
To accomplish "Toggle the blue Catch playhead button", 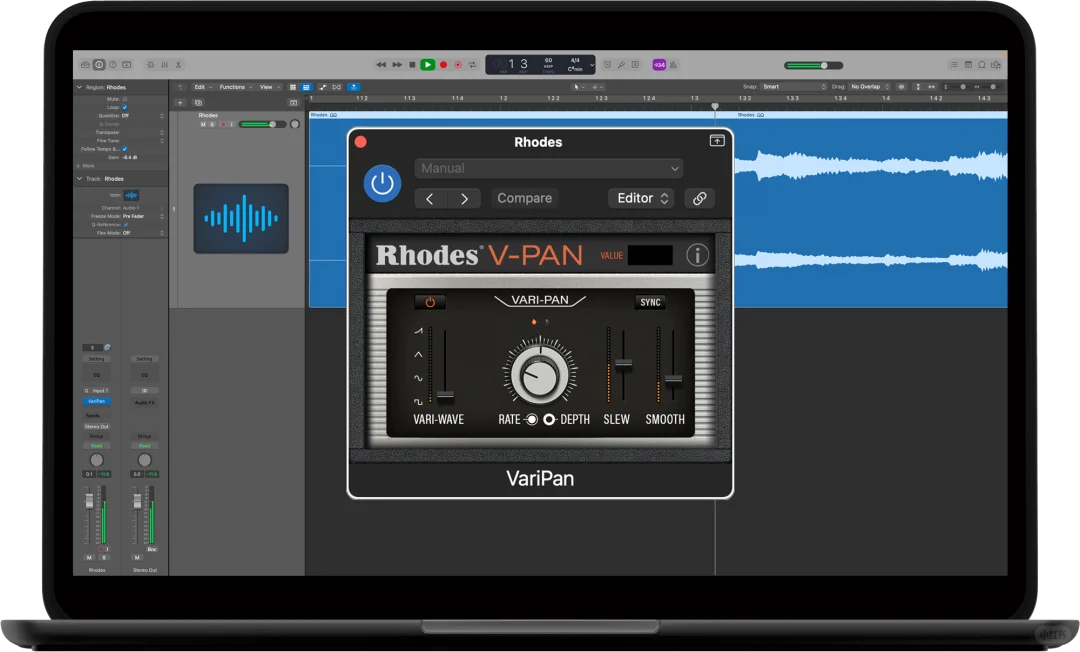I will pos(353,87).
